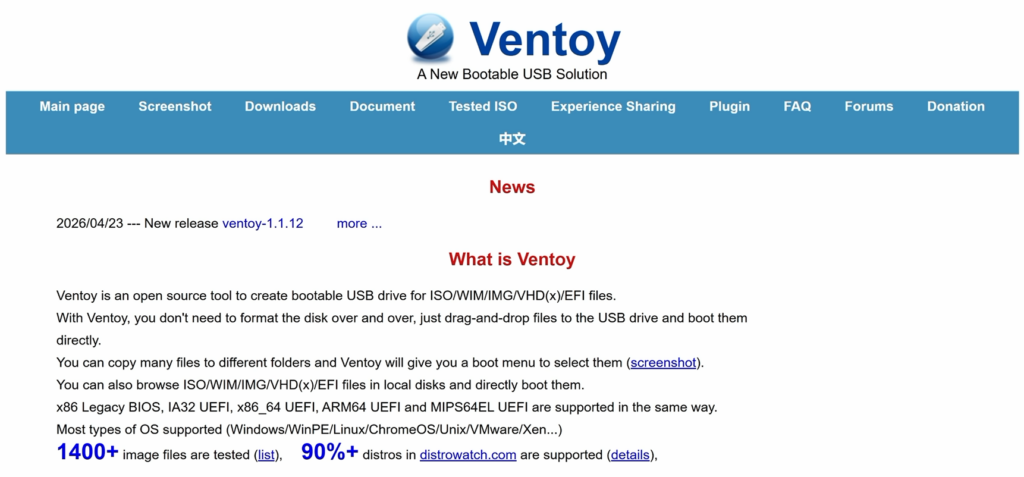Open the Plugin page
1024x477 pixels.
[x=729, y=107]
